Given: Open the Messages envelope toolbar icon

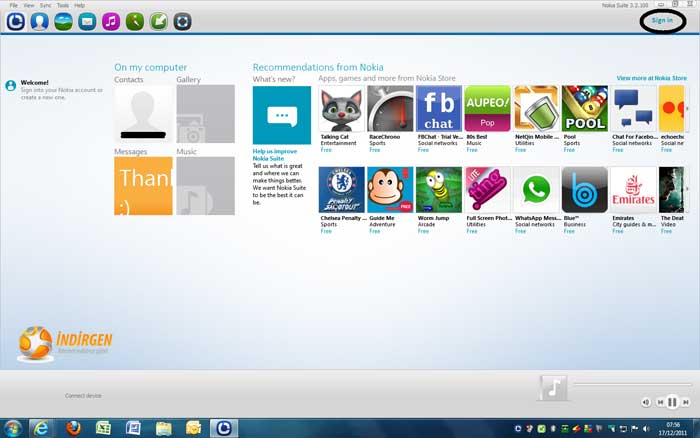Looking at the screenshot, I should point(87,21).
